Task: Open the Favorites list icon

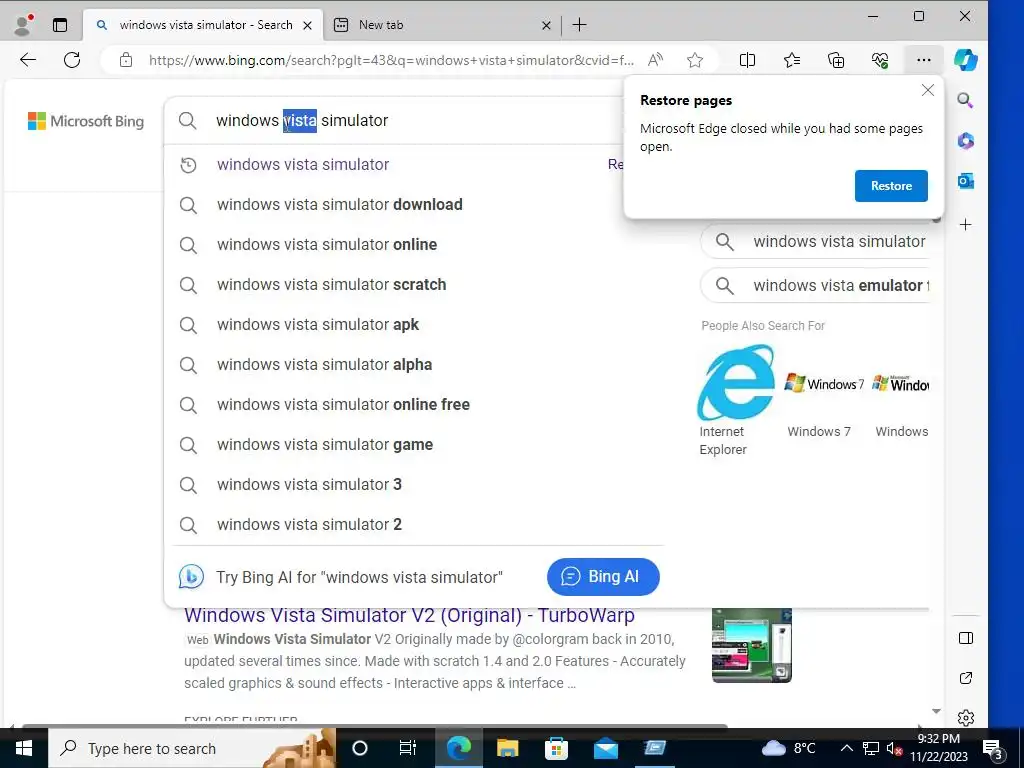Action: click(792, 60)
